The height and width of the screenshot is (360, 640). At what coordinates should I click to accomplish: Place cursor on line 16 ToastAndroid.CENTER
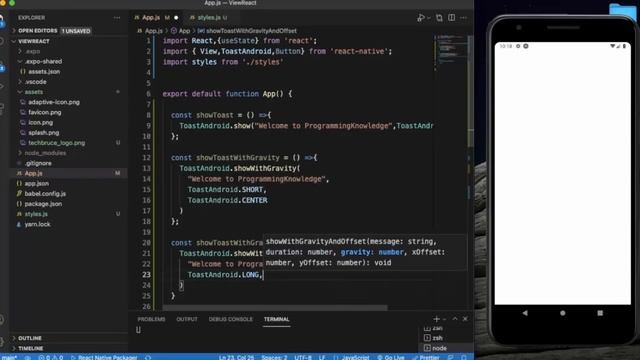227,200
